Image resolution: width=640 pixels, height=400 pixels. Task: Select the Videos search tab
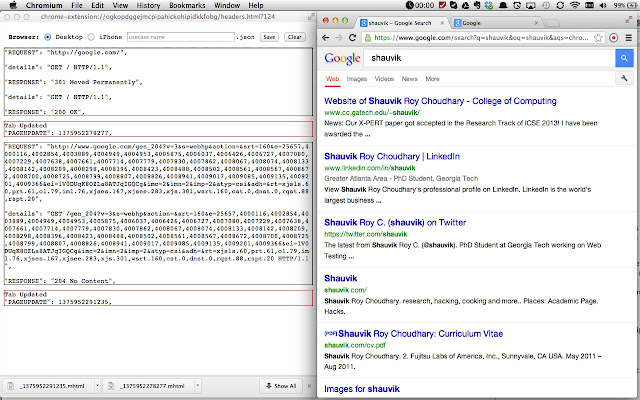[384, 79]
